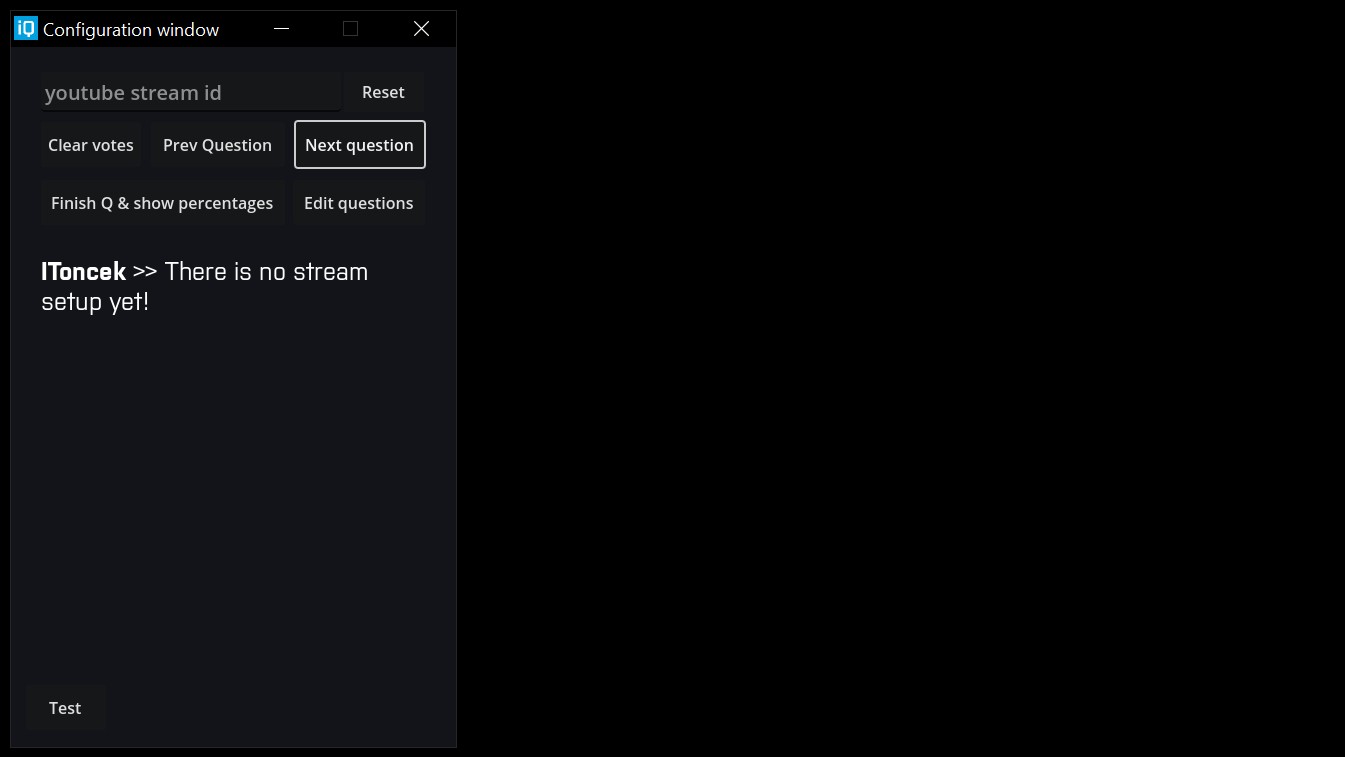
Task: Select the ITtoncek chat message text
Action: tap(204, 285)
